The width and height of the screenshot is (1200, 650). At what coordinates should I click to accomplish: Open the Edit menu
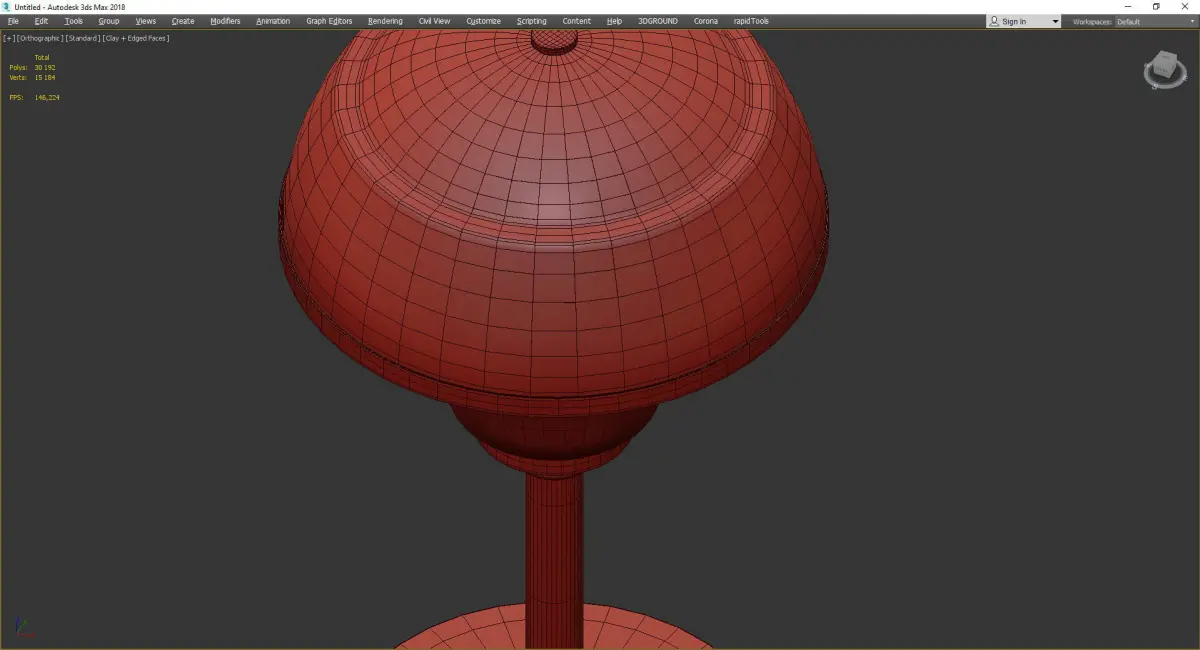point(41,21)
